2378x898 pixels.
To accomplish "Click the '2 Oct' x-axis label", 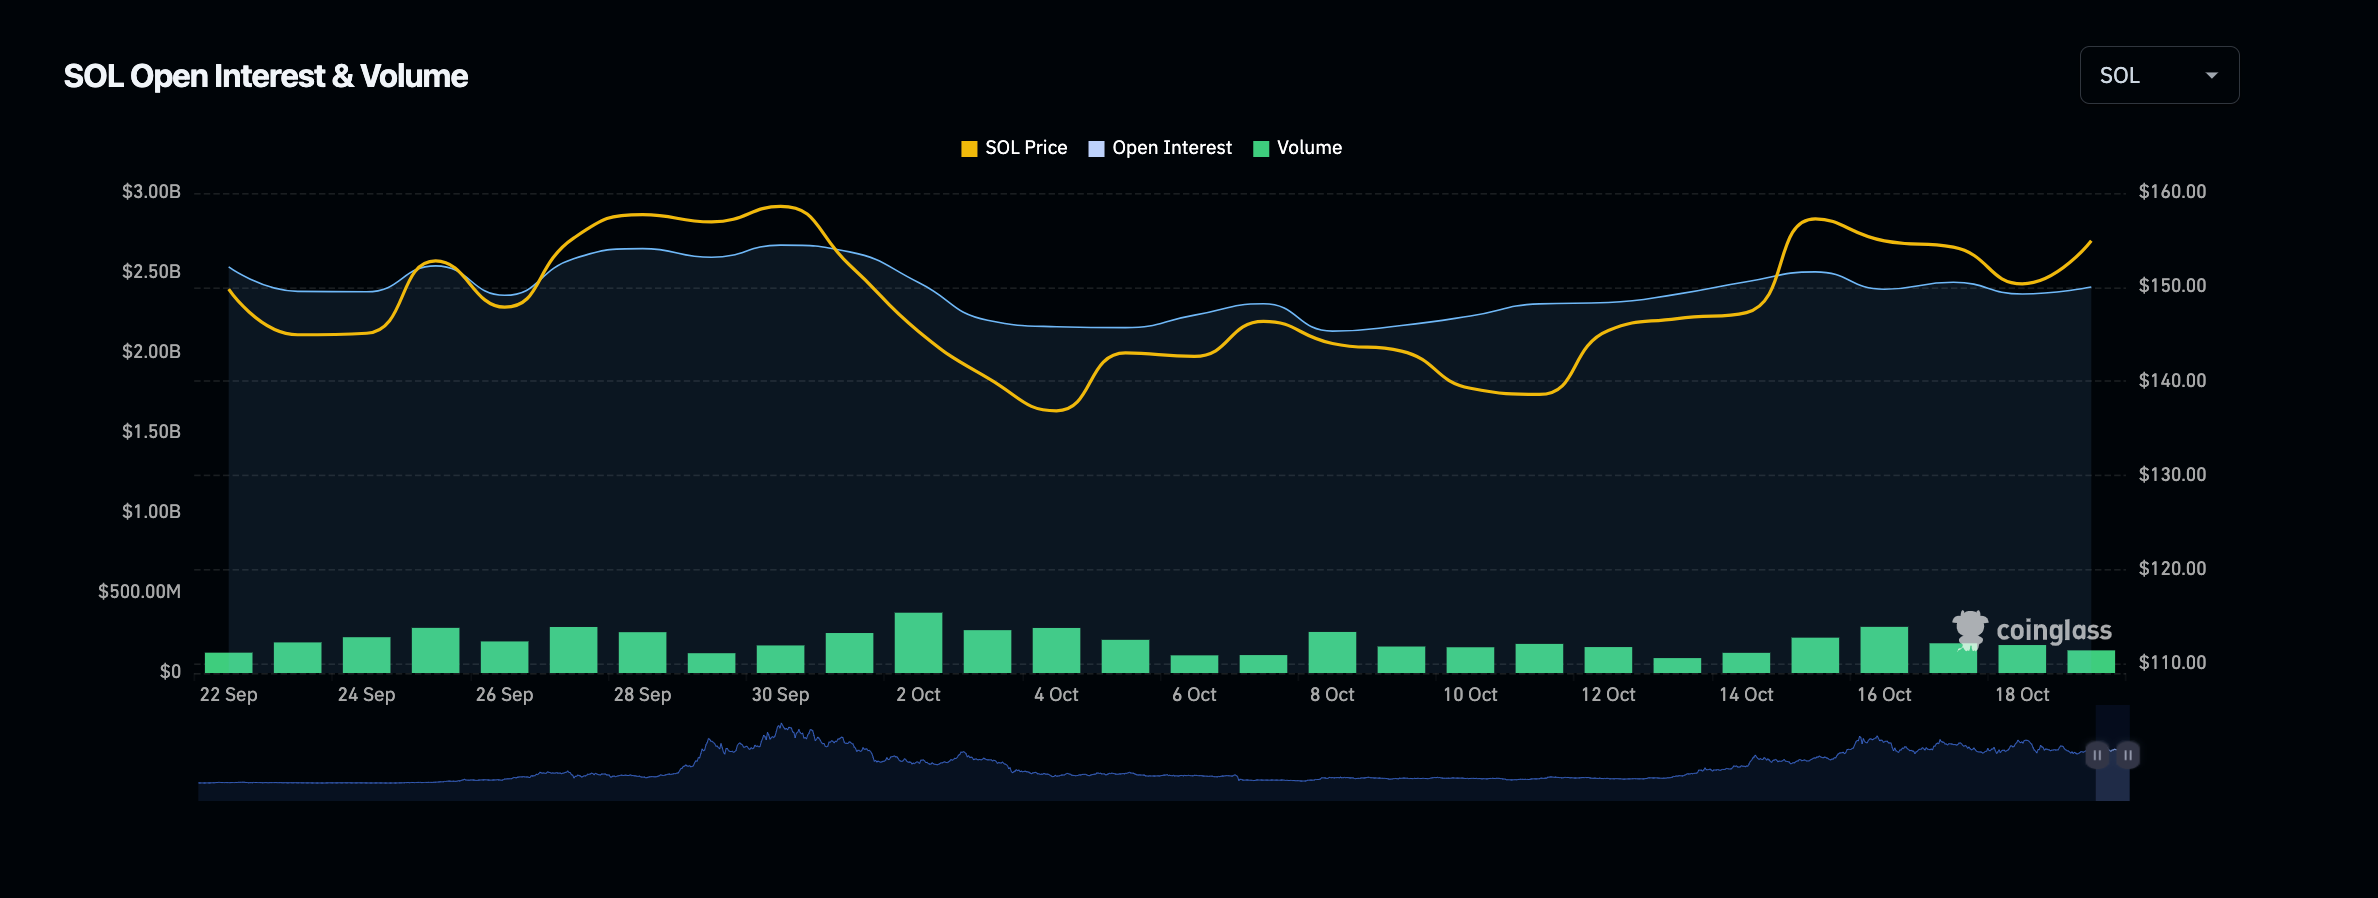I will (918, 694).
